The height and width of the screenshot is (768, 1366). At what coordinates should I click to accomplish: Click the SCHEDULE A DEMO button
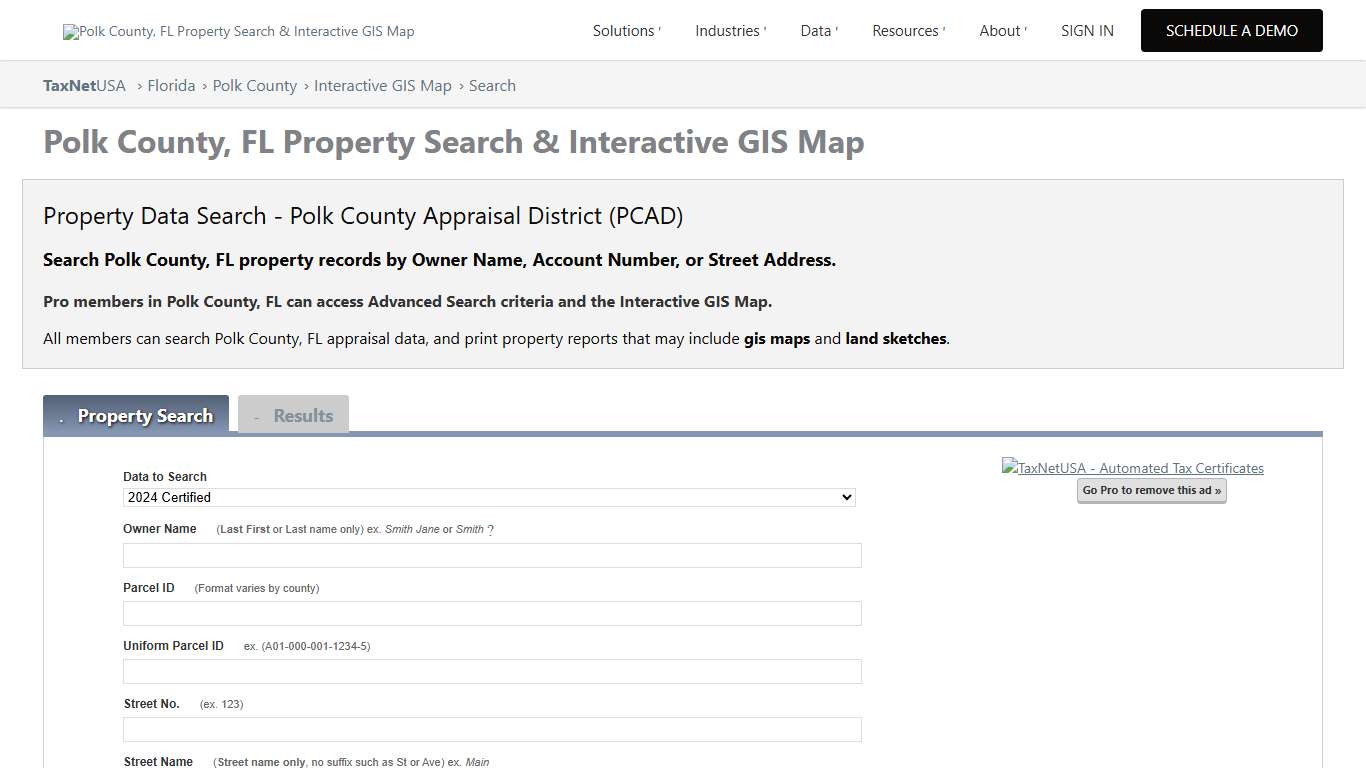(x=1231, y=30)
